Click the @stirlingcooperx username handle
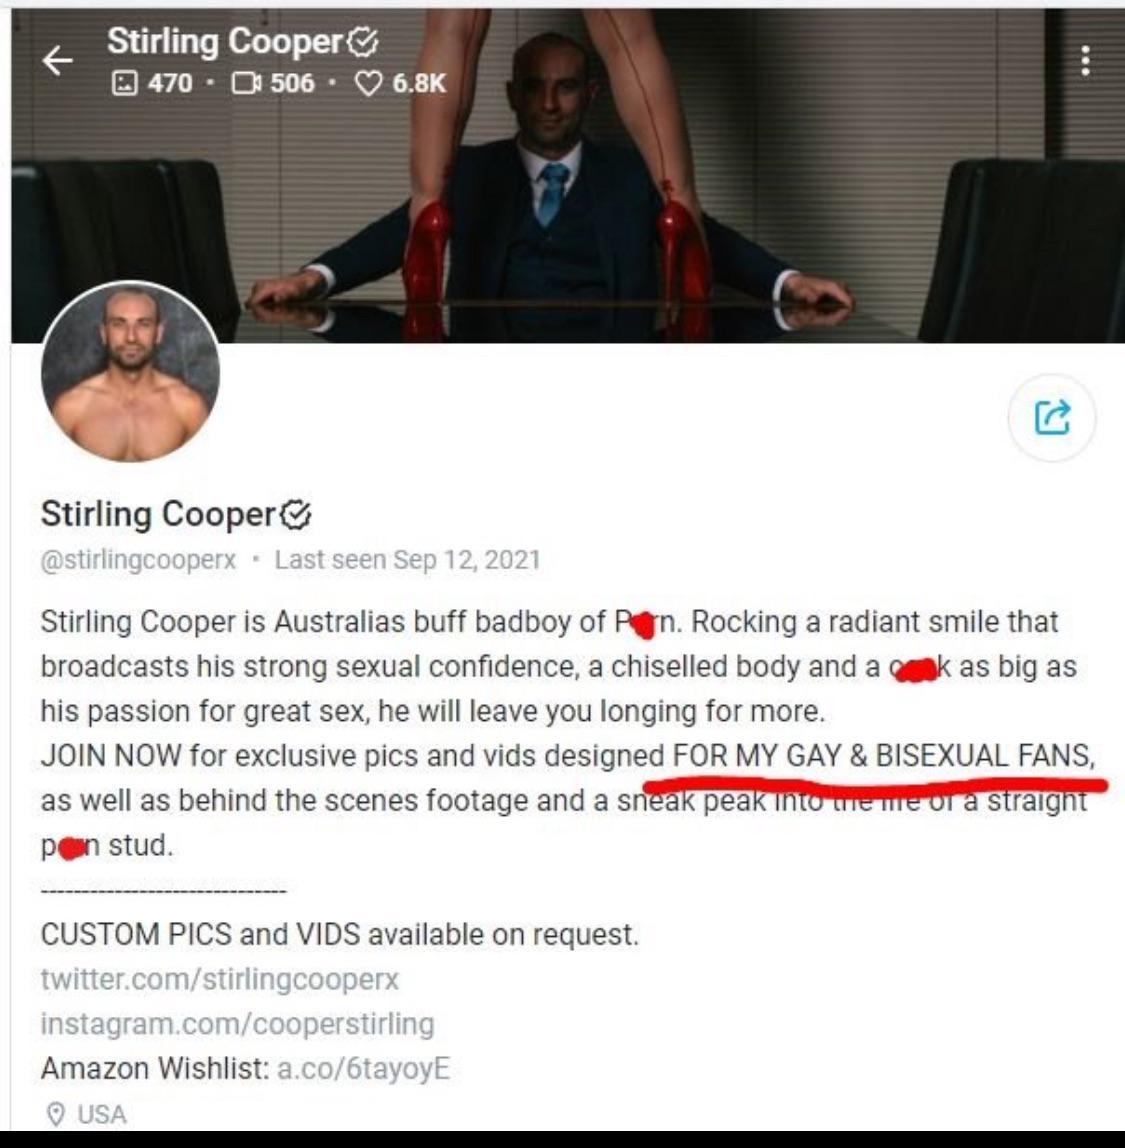Image resolution: width=1125 pixels, height=1148 pixels. pyautogui.click(x=138, y=560)
